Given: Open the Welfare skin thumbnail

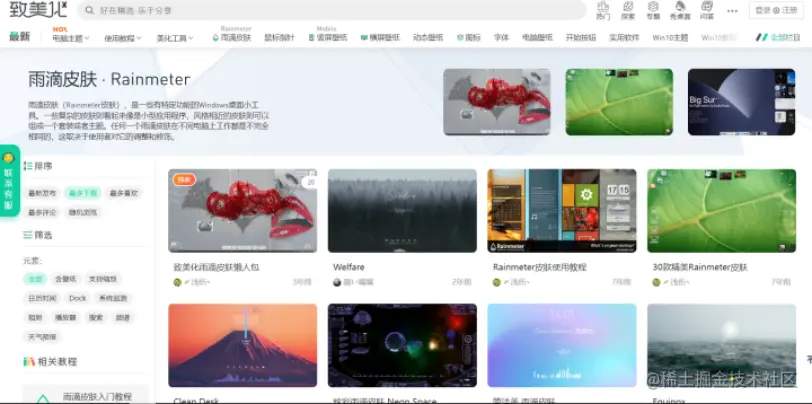Looking at the screenshot, I should 402,211.
